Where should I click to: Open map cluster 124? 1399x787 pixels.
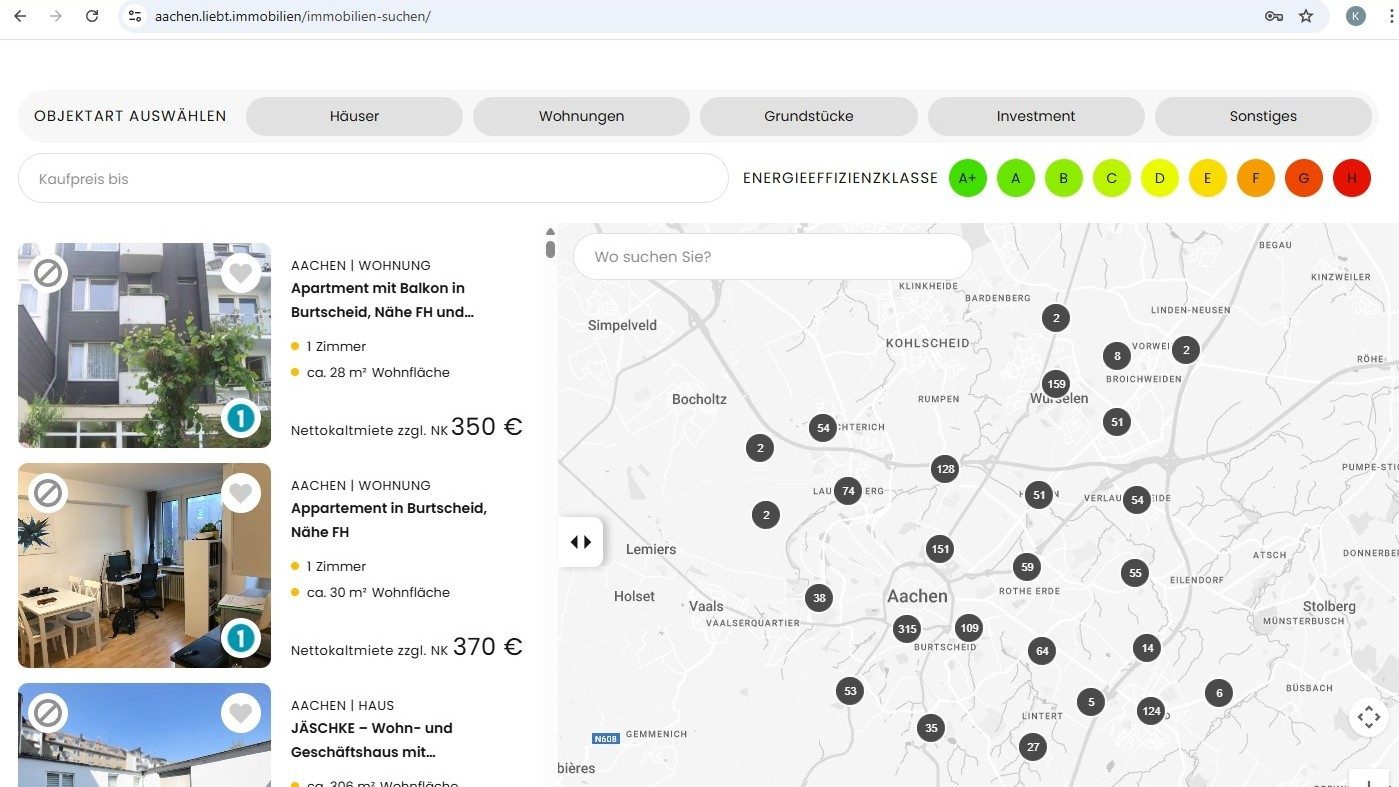tap(1151, 711)
